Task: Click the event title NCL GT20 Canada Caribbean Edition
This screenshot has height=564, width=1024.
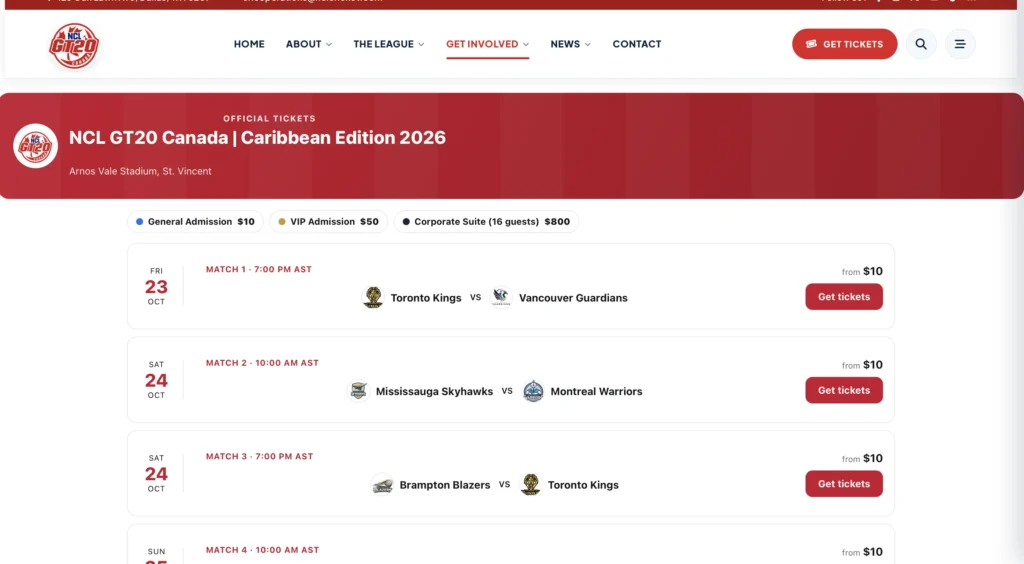Action: (x=257, y=138)
